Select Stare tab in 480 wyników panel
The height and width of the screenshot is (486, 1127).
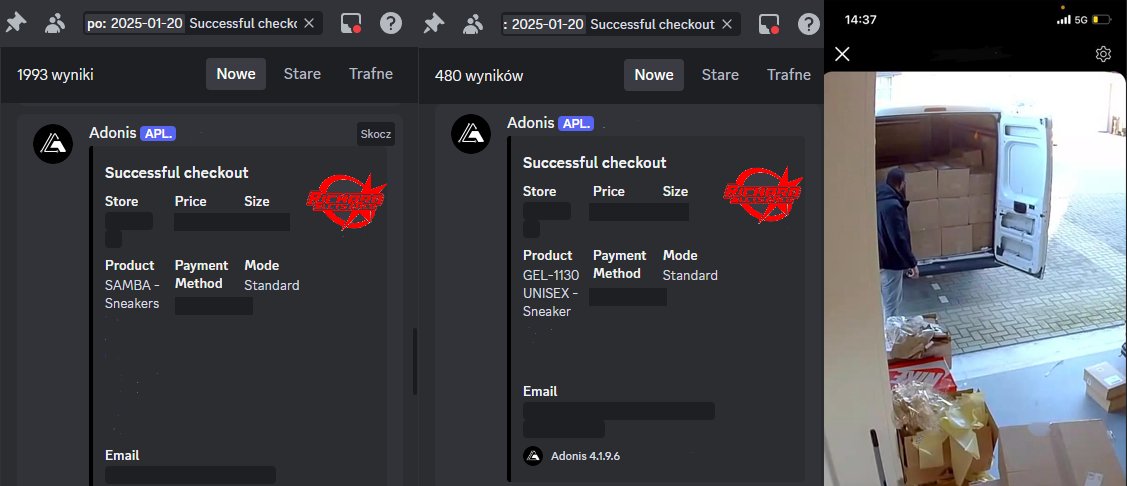tap(719, 75)
